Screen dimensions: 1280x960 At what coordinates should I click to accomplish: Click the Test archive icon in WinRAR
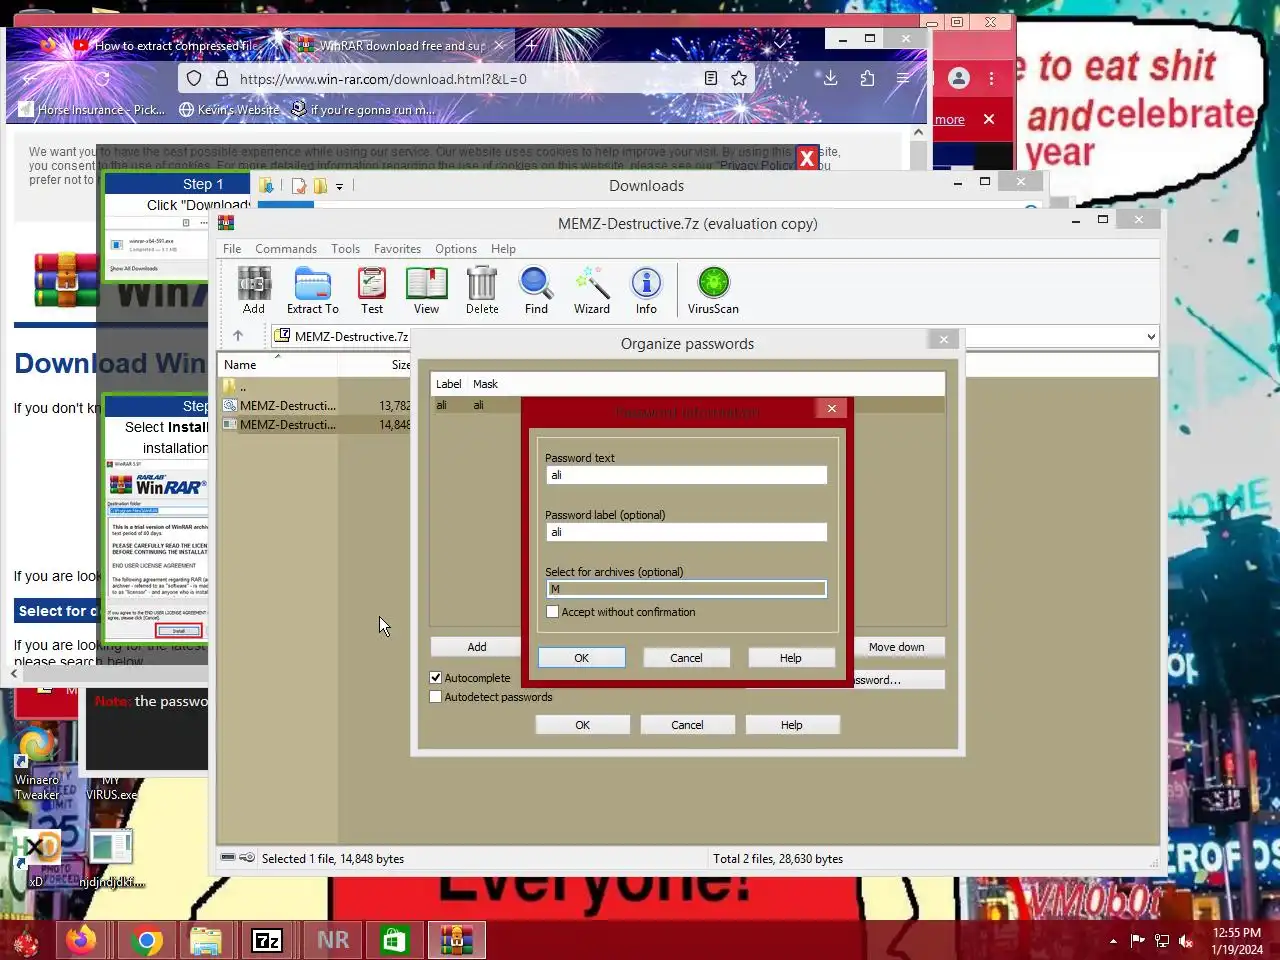tap(372, 291)
